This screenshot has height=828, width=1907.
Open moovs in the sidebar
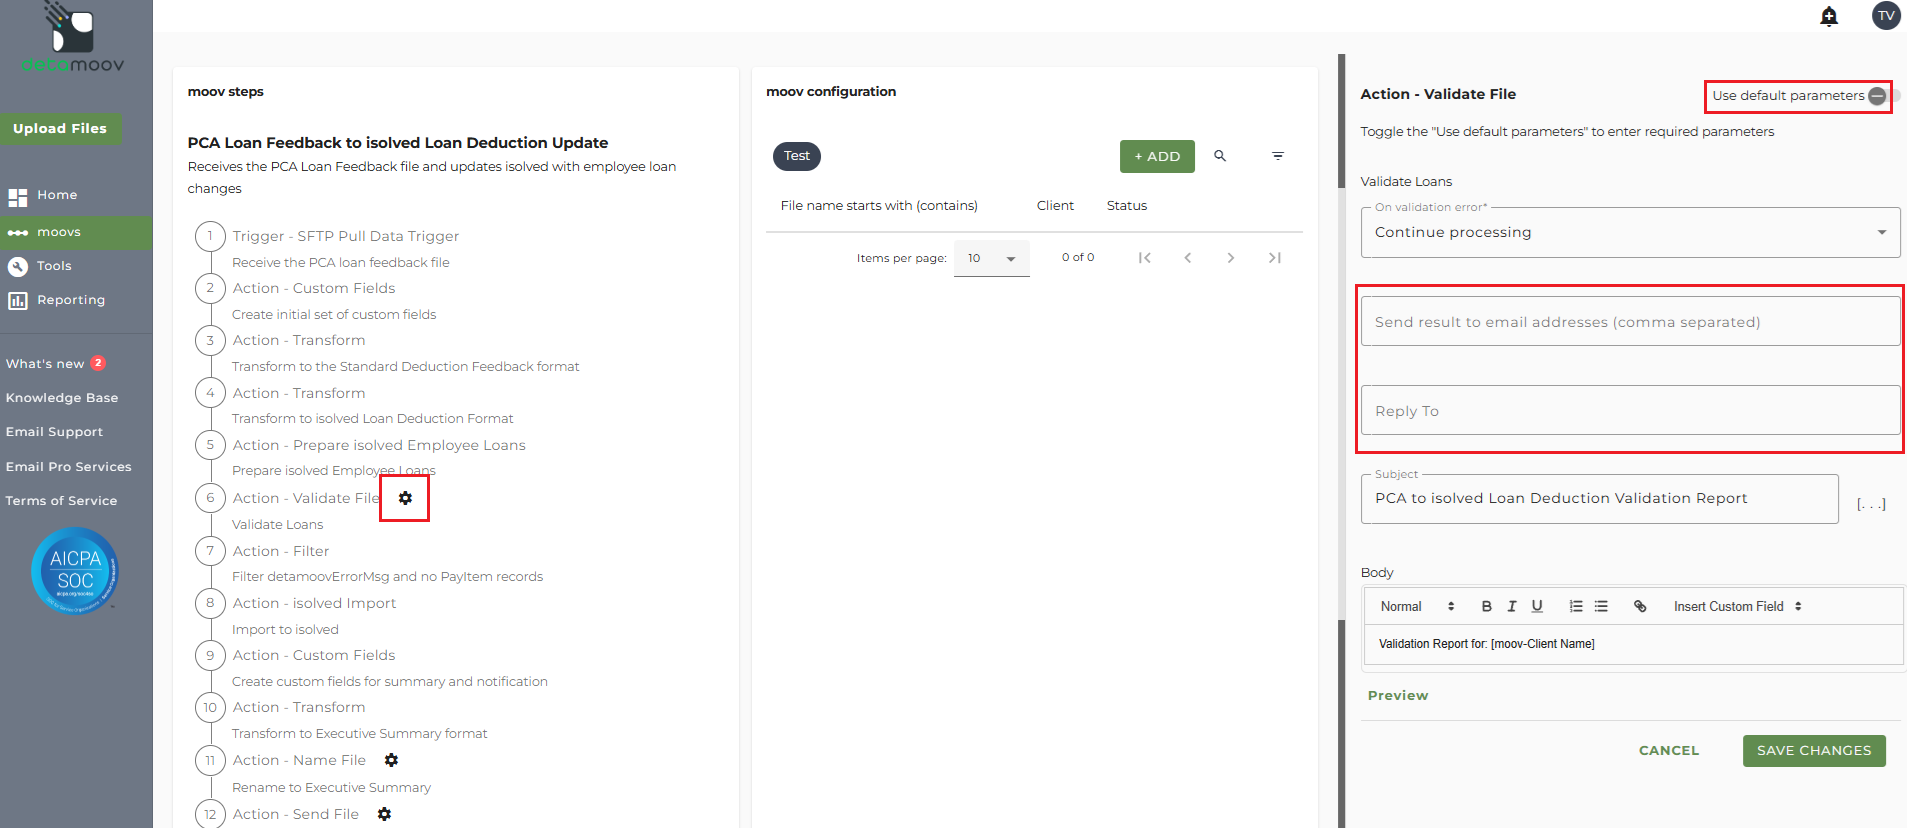[76, 232]
